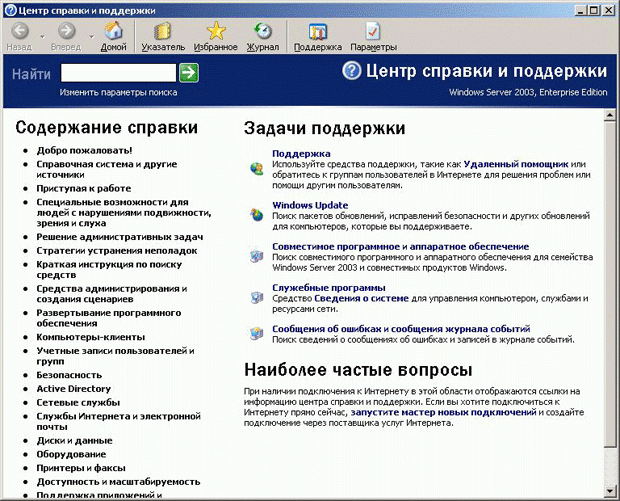Click Удаленный помощник link
The image size is (620, 501).
(516, 164)
